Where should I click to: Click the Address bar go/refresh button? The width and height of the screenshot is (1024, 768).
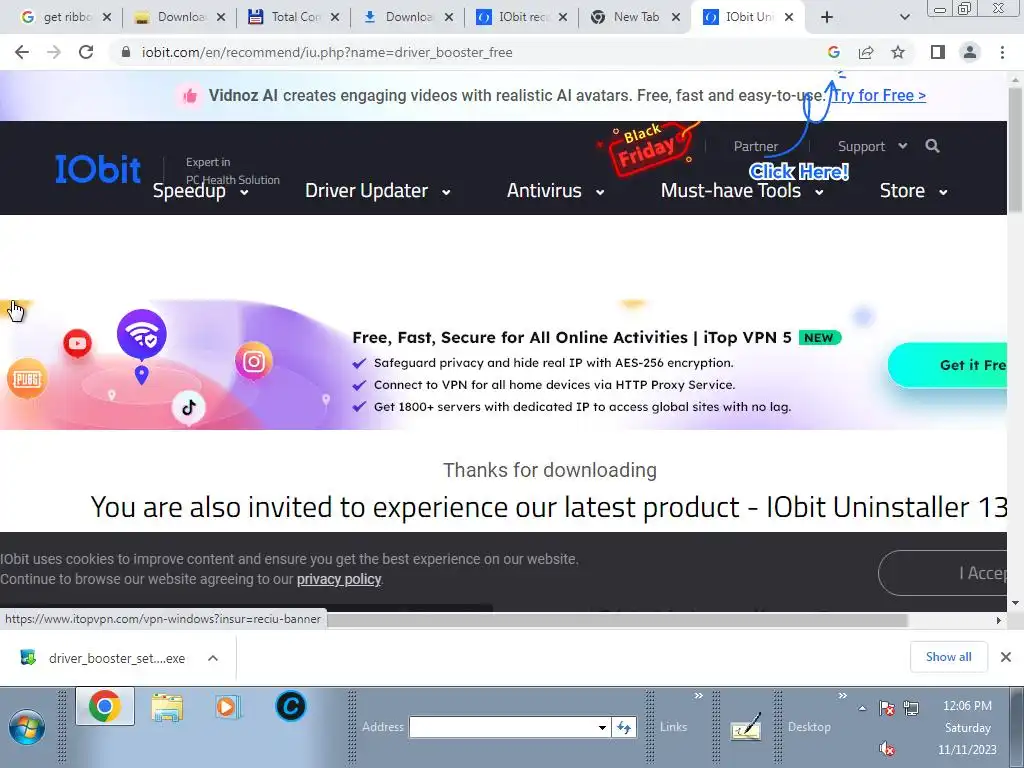624,727
